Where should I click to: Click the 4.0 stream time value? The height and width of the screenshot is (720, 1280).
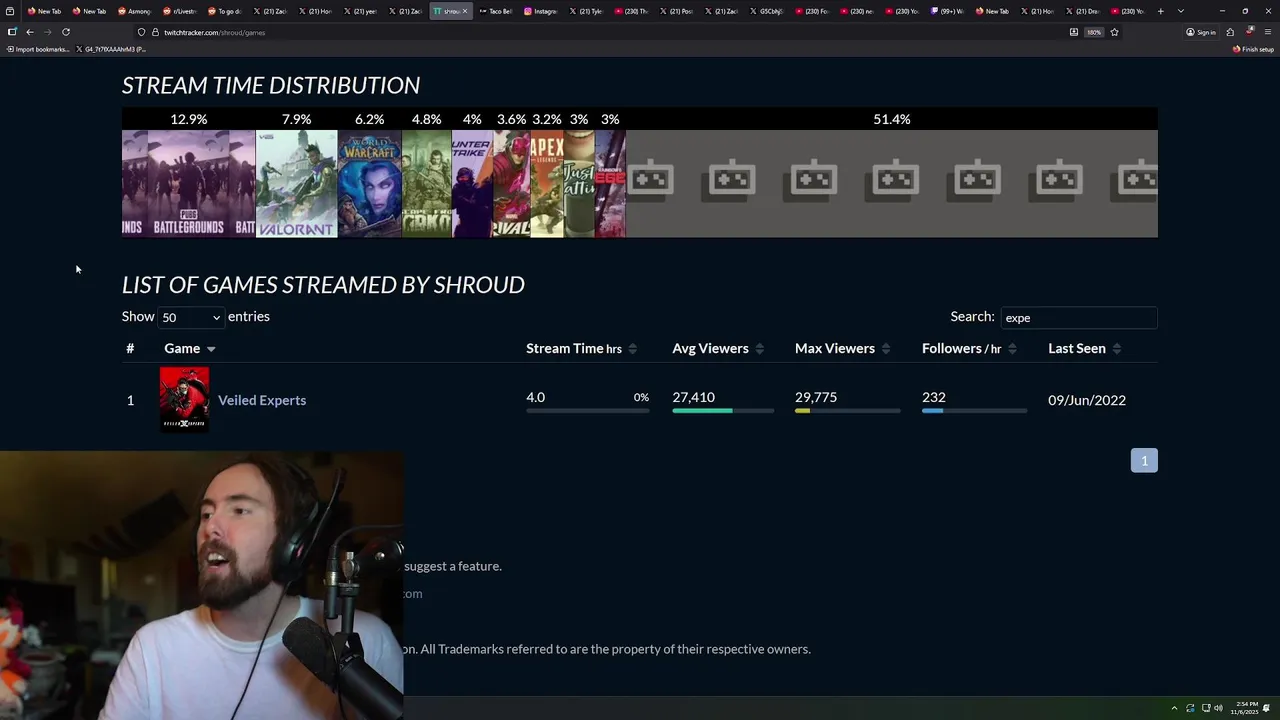click(x=536, y=397)
